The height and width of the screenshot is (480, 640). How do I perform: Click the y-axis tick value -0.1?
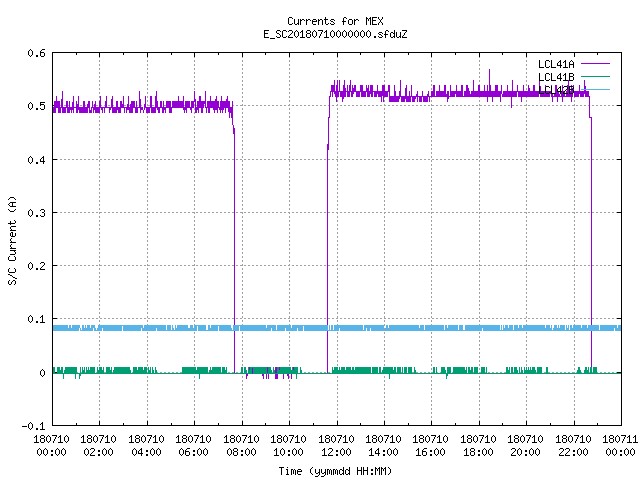pyautogui.click(x=33, y=426)
